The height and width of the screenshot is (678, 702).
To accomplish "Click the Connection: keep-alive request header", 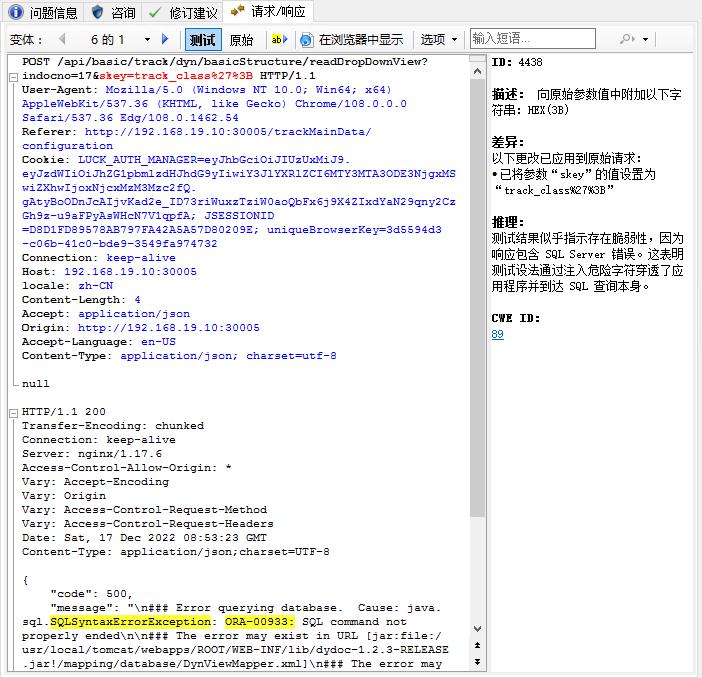I will point(98,257).
